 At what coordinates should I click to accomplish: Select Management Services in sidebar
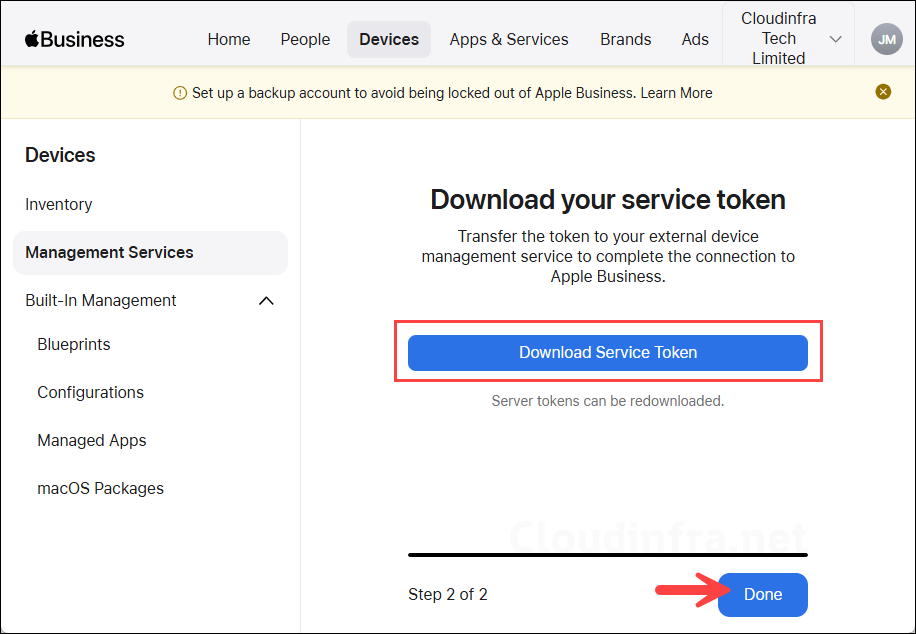point(150,252)
